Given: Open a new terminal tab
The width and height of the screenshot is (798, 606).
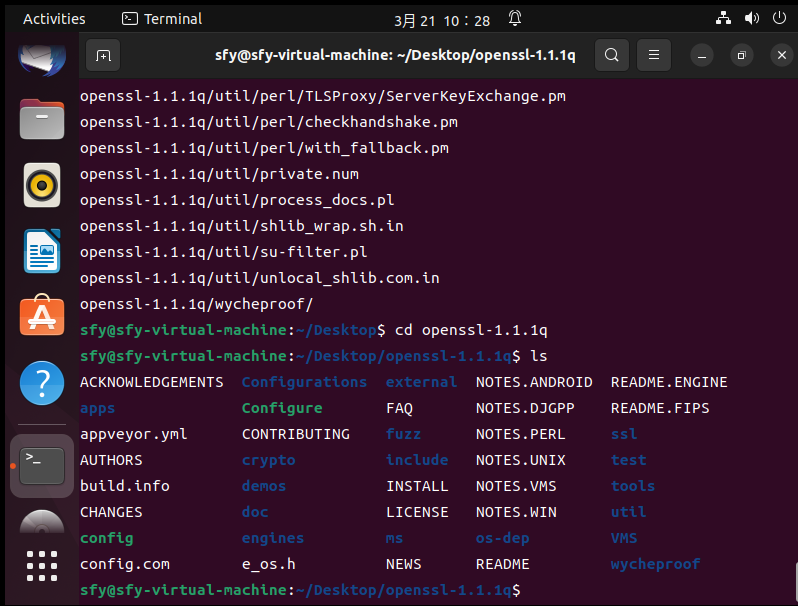Looking at the screenshot, I should (x=103, y=55).
